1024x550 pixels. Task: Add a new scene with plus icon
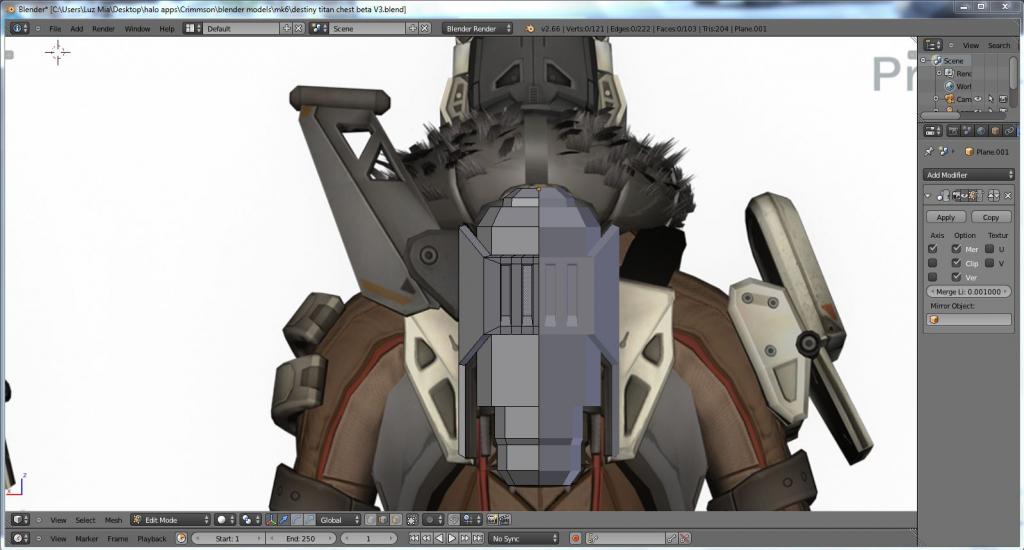click(x=412, y=28)
